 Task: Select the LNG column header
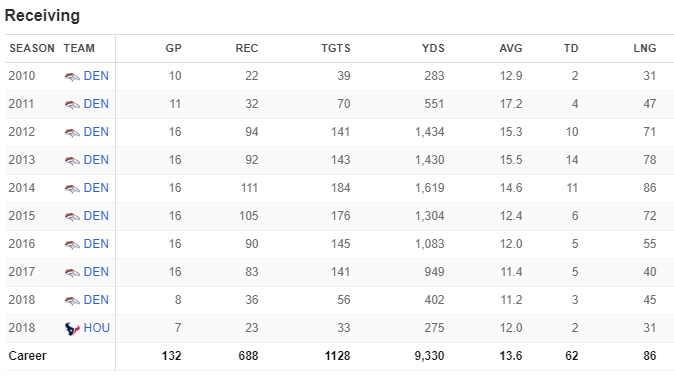(645, 48)
